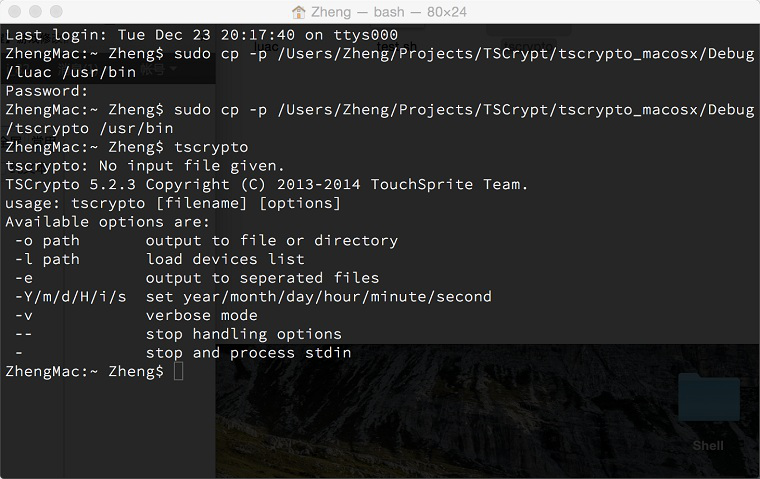Click the "/luac /usr/bin" command text

tap(71, 72)
